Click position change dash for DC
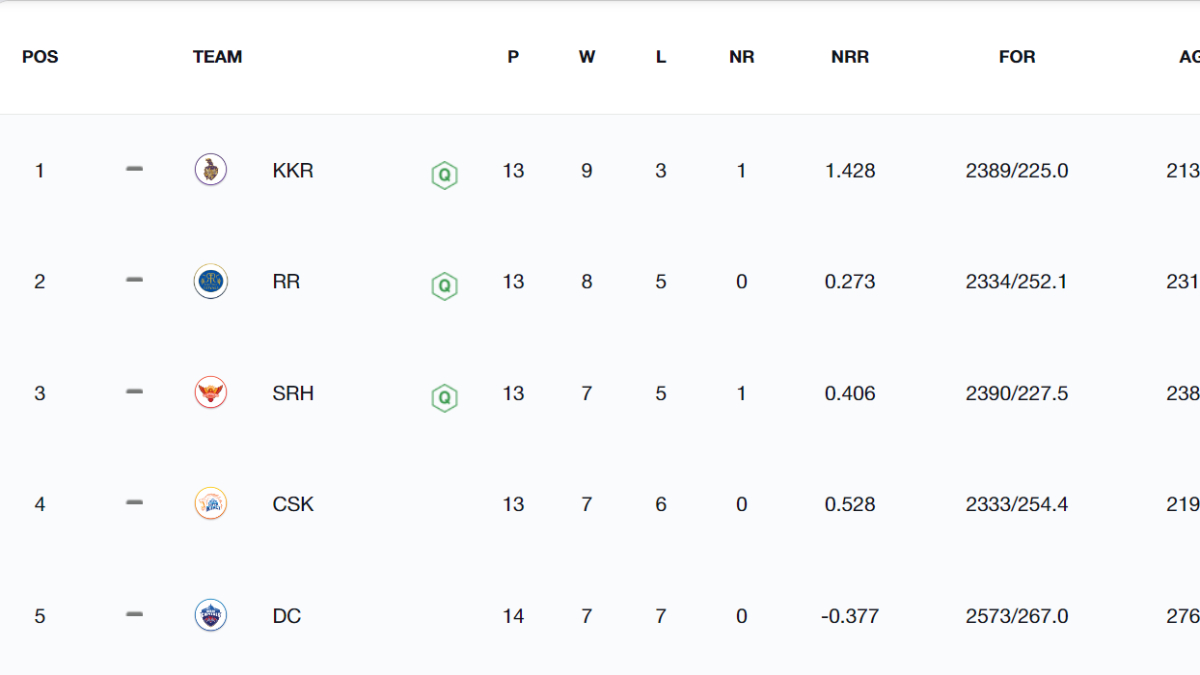This screenshot has width=1200, height=675. [134, 615]
